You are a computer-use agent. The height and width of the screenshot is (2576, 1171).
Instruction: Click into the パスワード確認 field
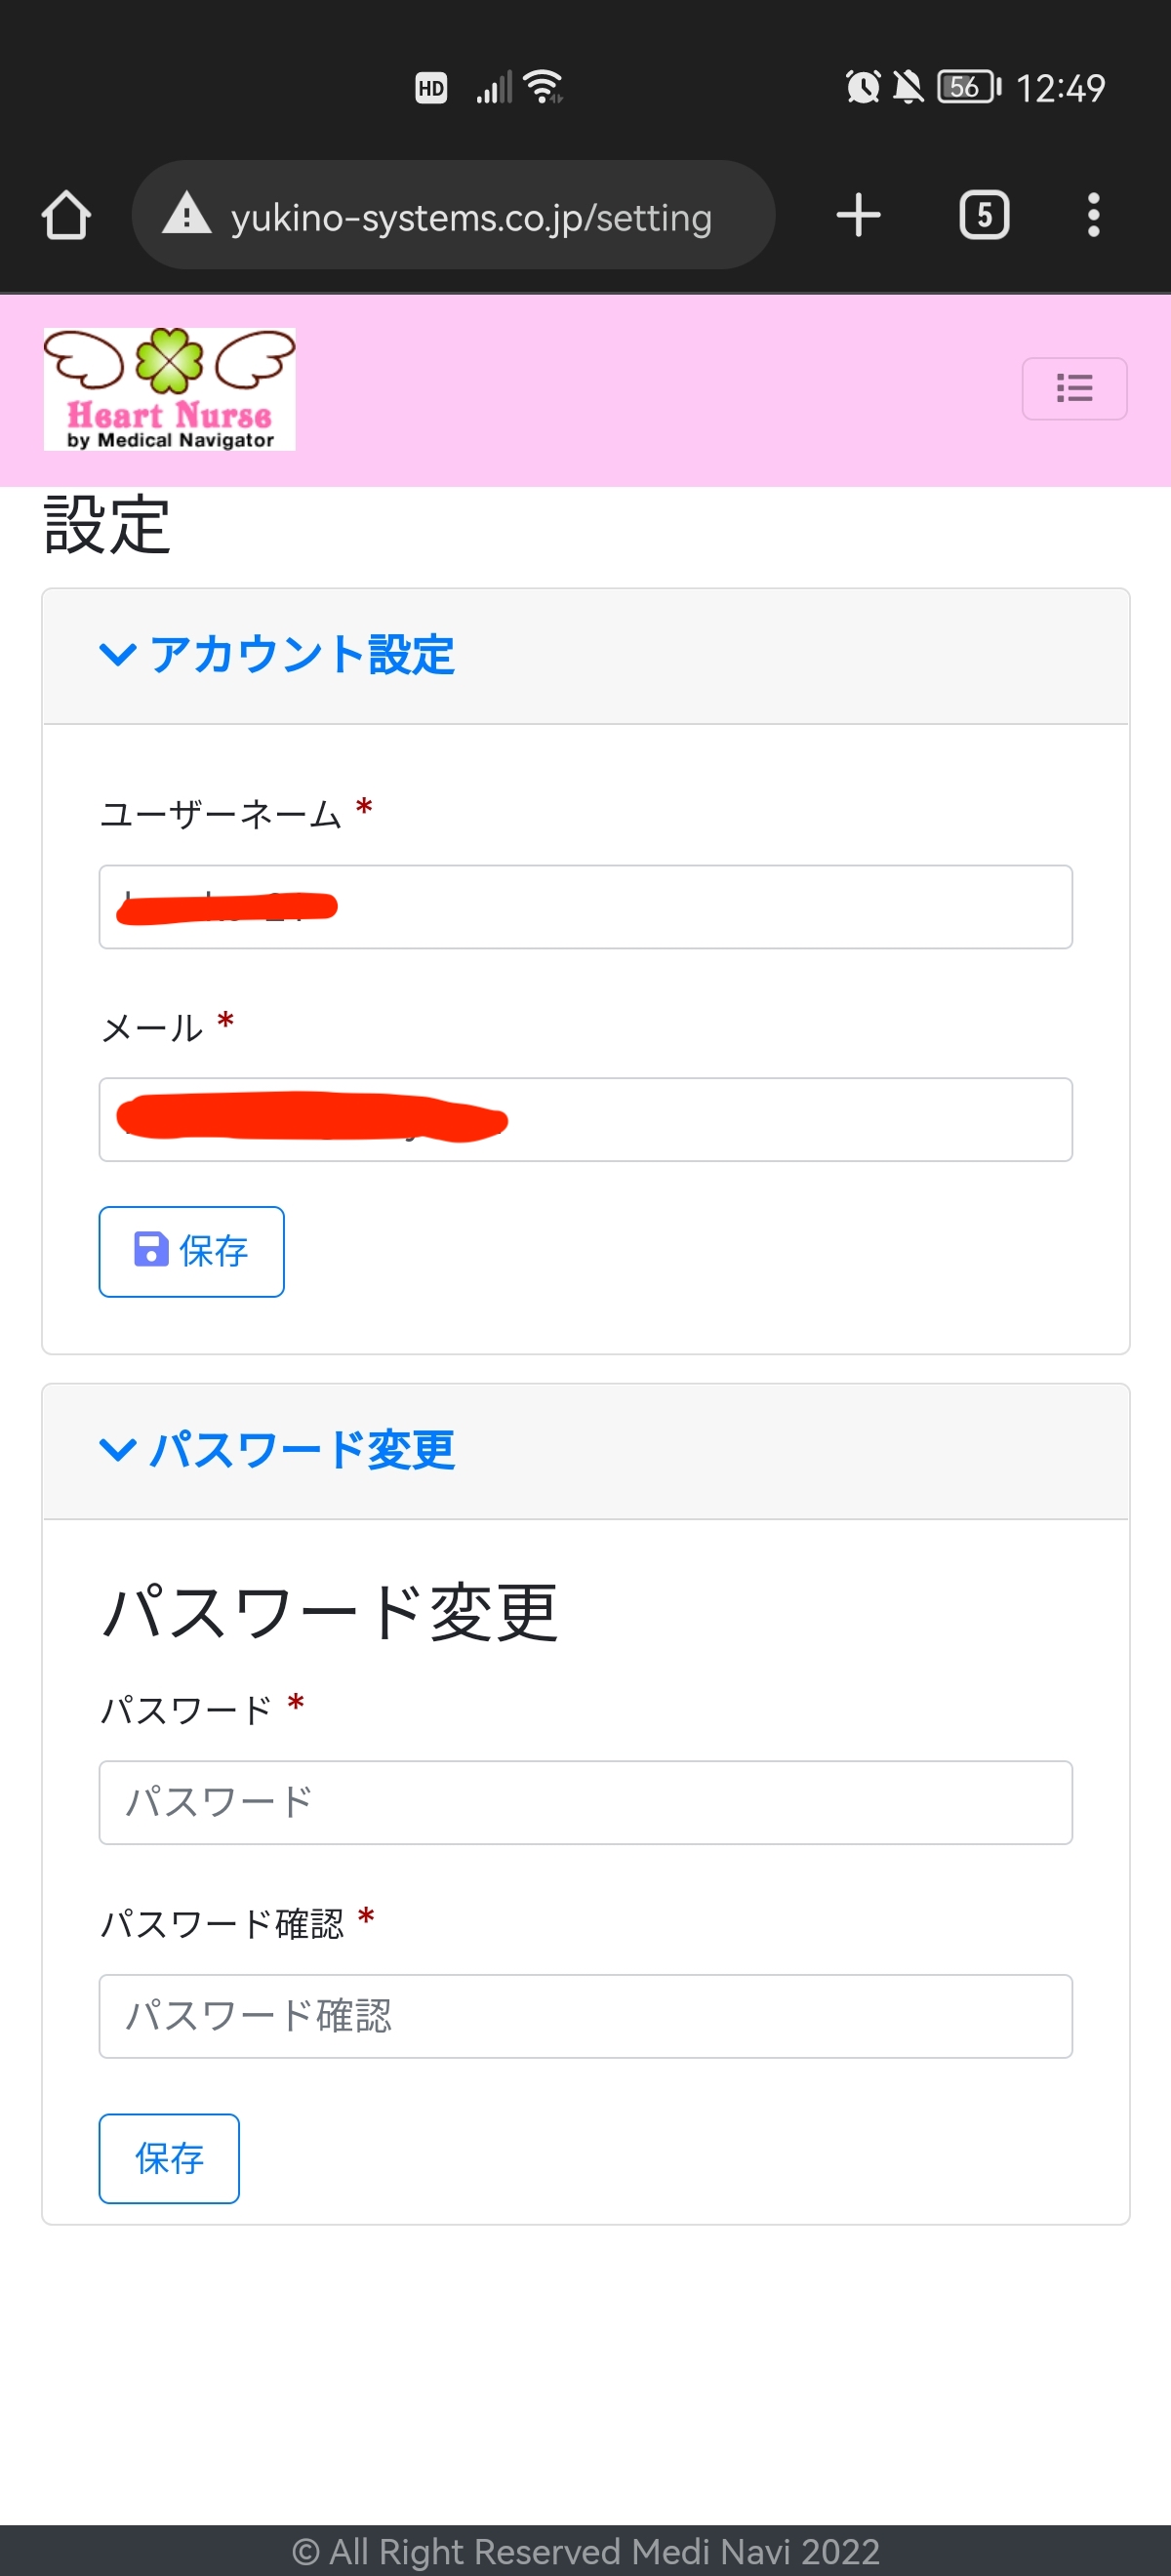pos(585,2015)
